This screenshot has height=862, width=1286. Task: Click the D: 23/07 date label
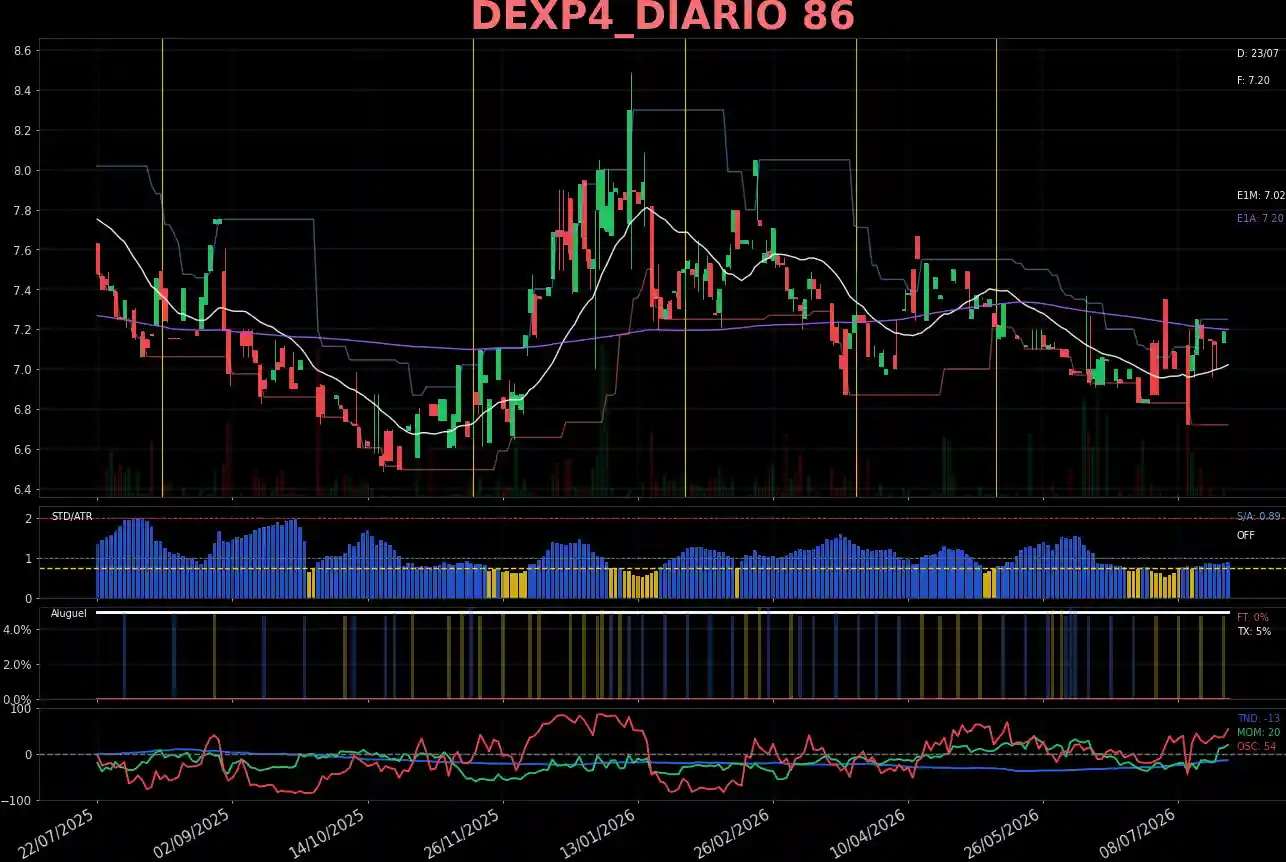point(1258,54)
